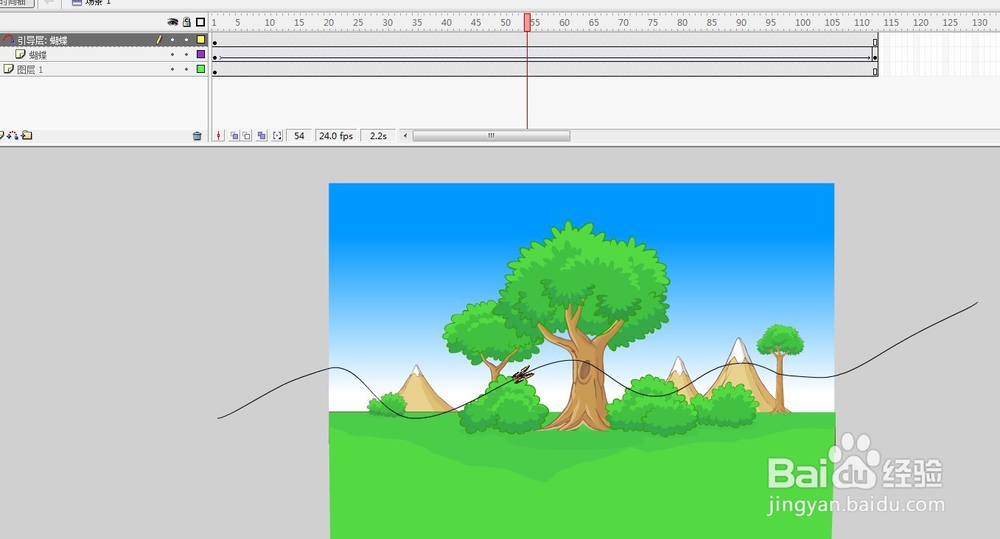Viewport: 1000px width, 539px height.
Task: Click yellow outline swatch of 引导层 layer
Action: [x=201, y=40]
